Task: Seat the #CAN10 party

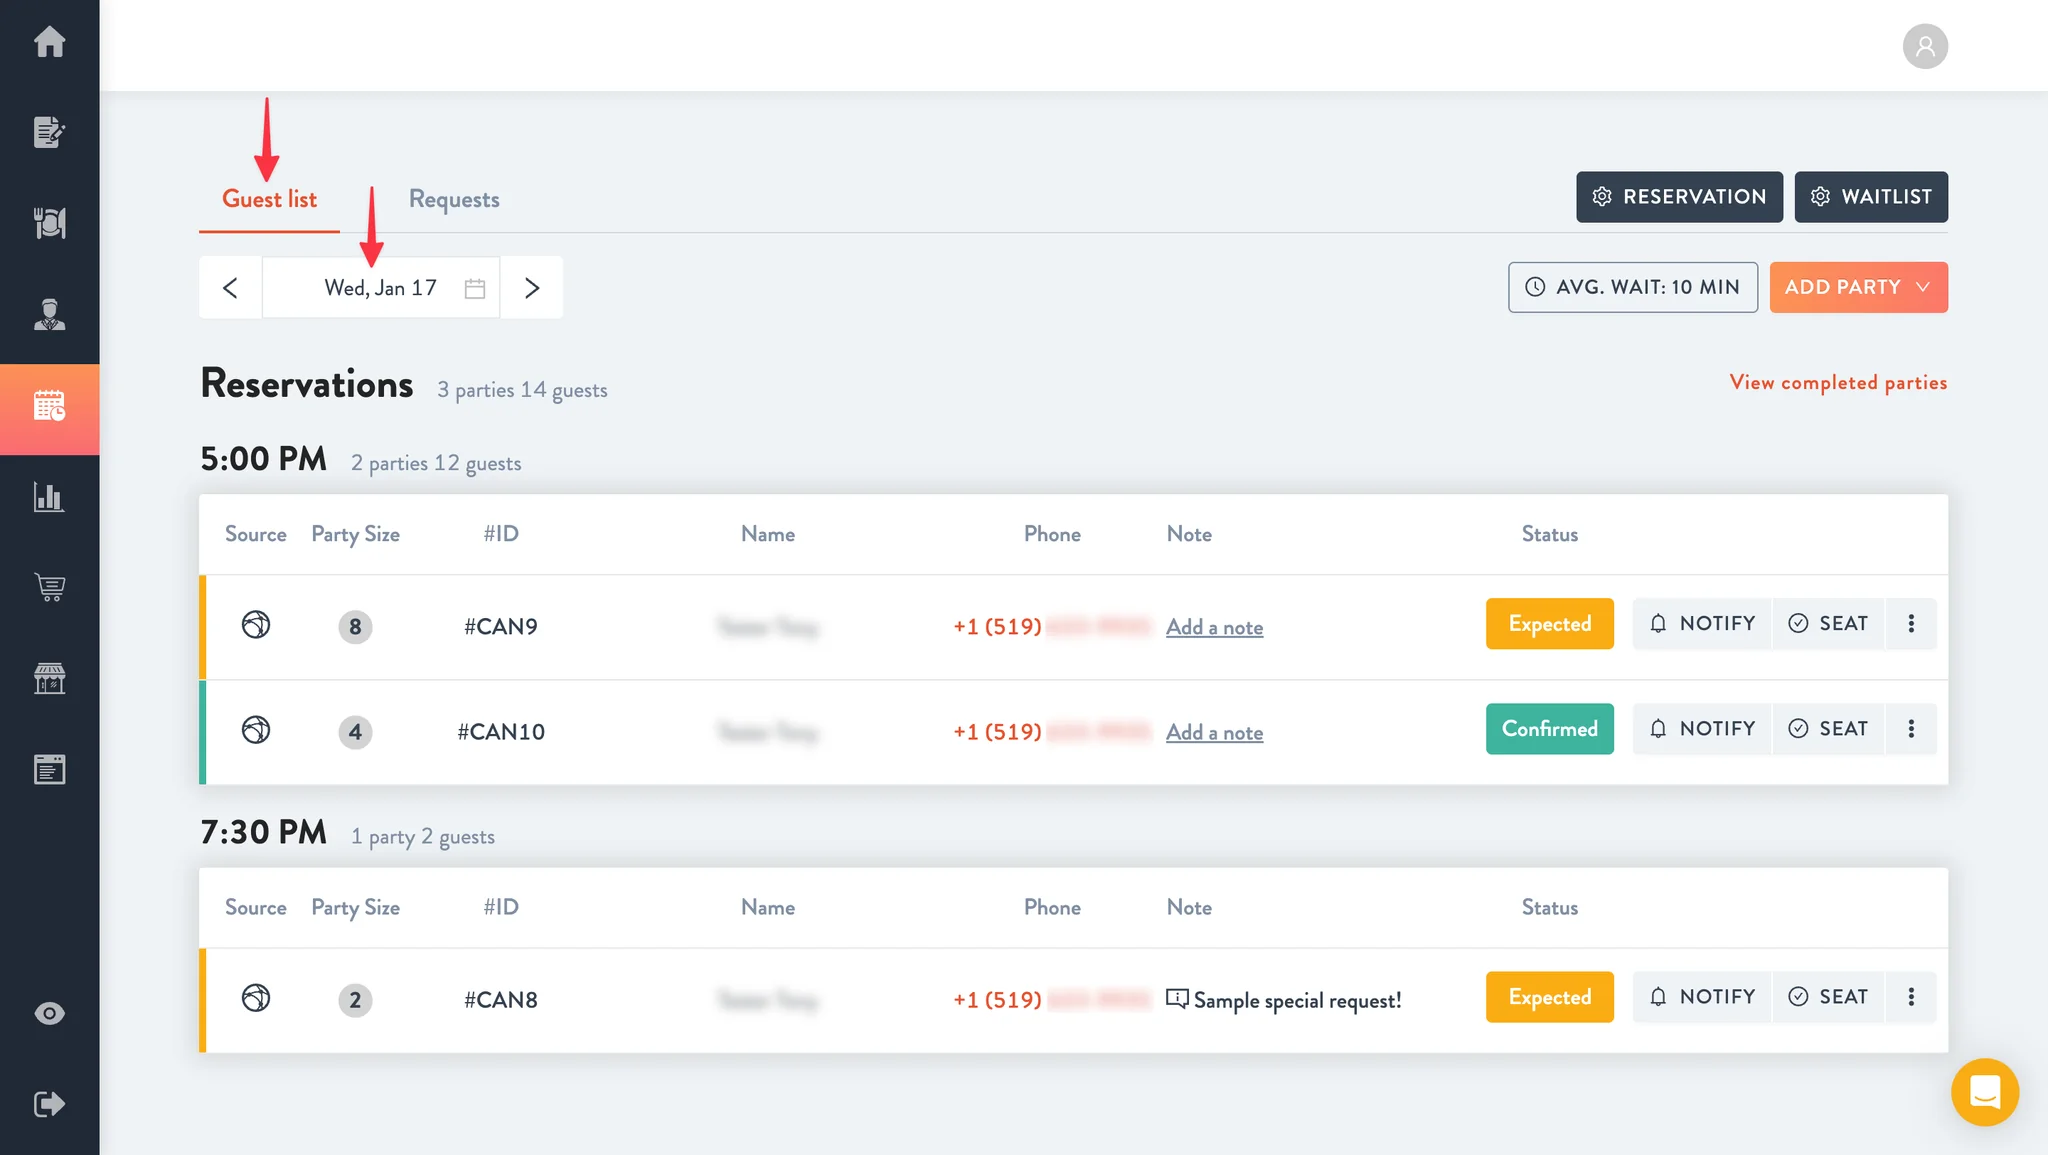Action: tap(1828, 729)
